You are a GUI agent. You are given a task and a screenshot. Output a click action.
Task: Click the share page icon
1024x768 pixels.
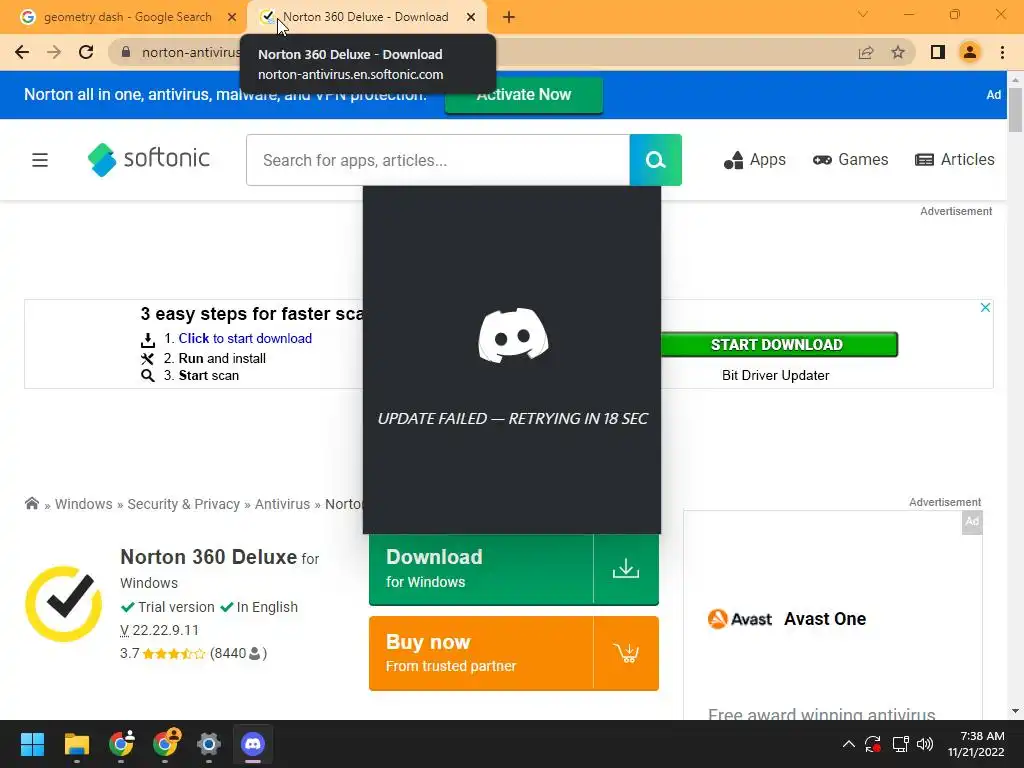tap(866, 52)
